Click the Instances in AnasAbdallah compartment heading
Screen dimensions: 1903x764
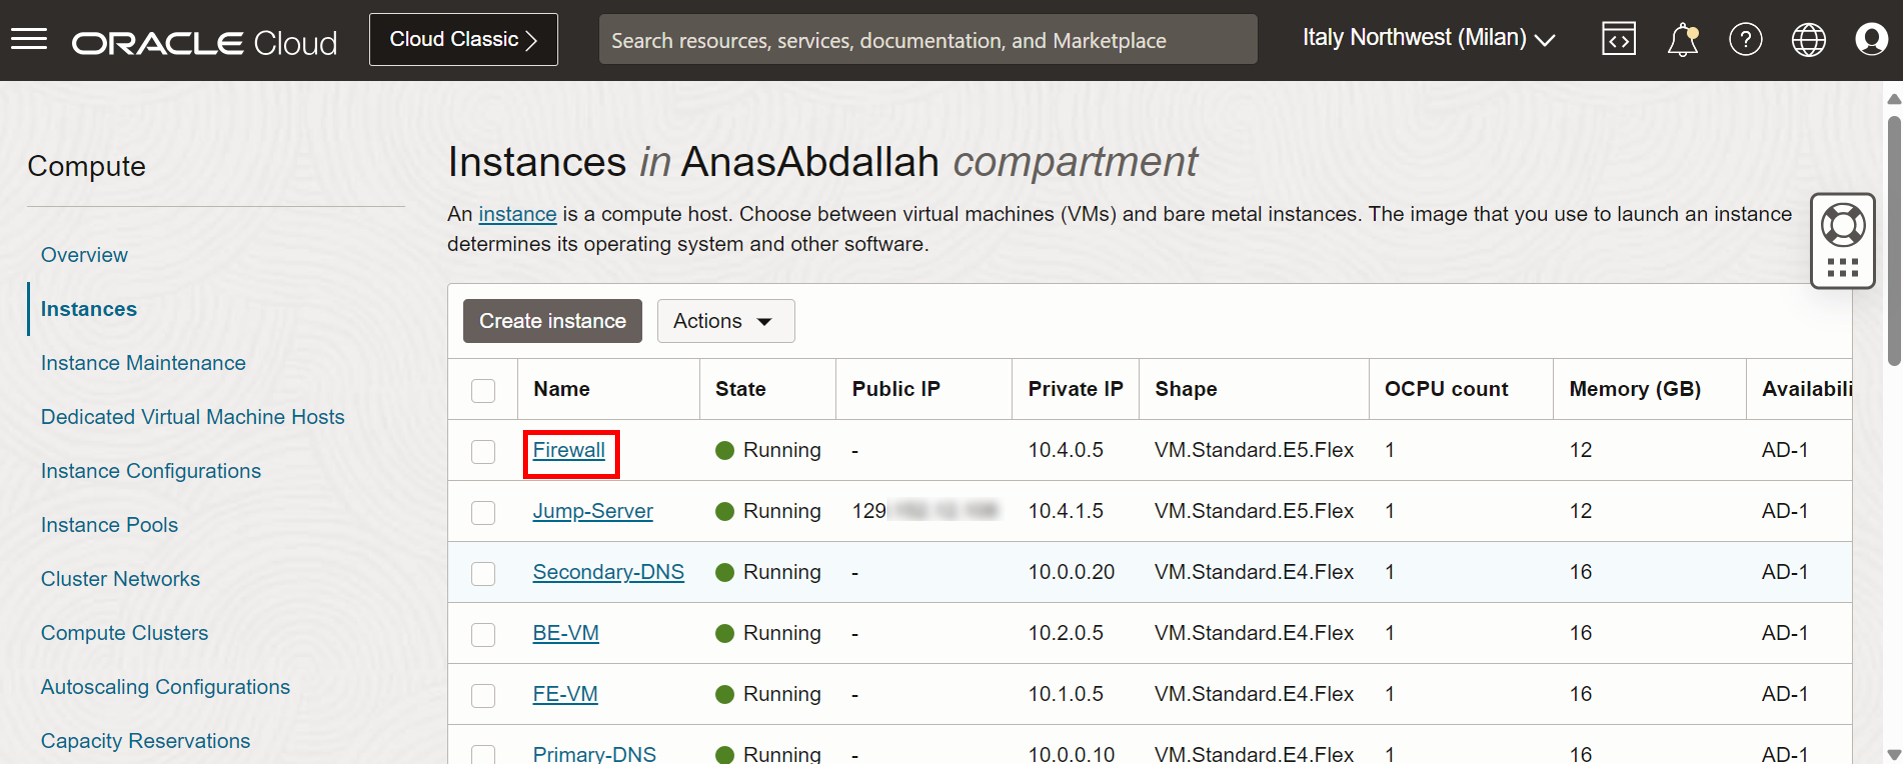pyautogui.click(x=822, y=162)
